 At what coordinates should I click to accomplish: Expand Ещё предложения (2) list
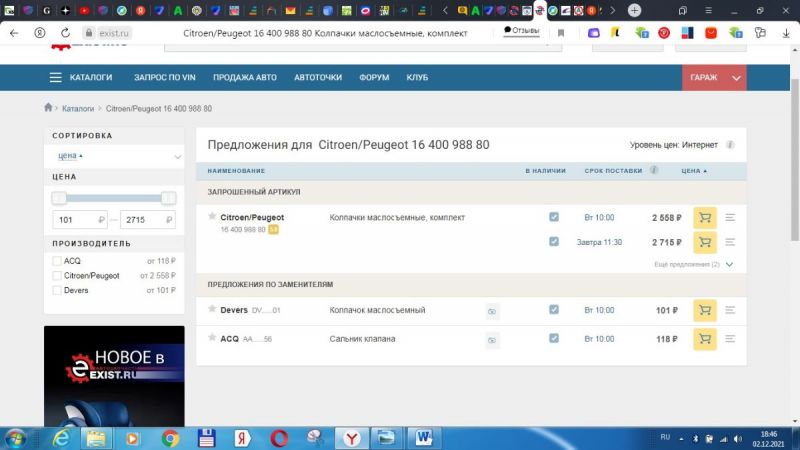pyautogui.click(x=693, y=264)
